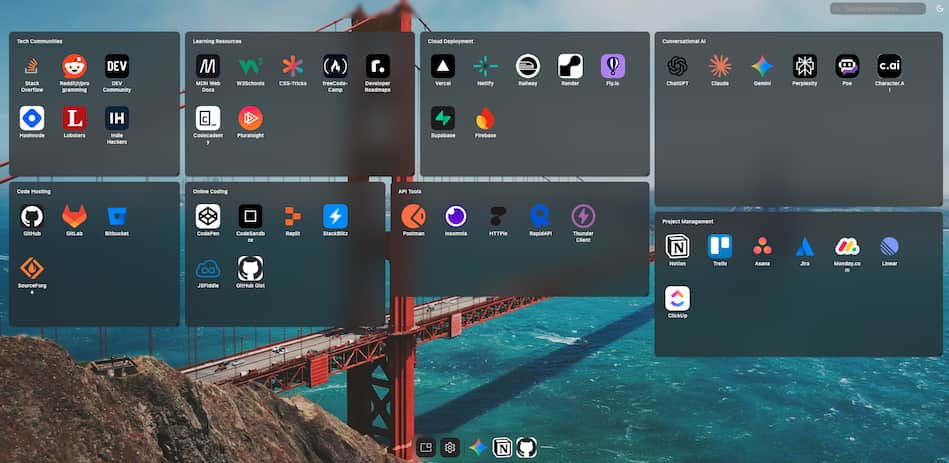
Task: Open ChatGPT in Conversational AI
Action: point(678,67)
